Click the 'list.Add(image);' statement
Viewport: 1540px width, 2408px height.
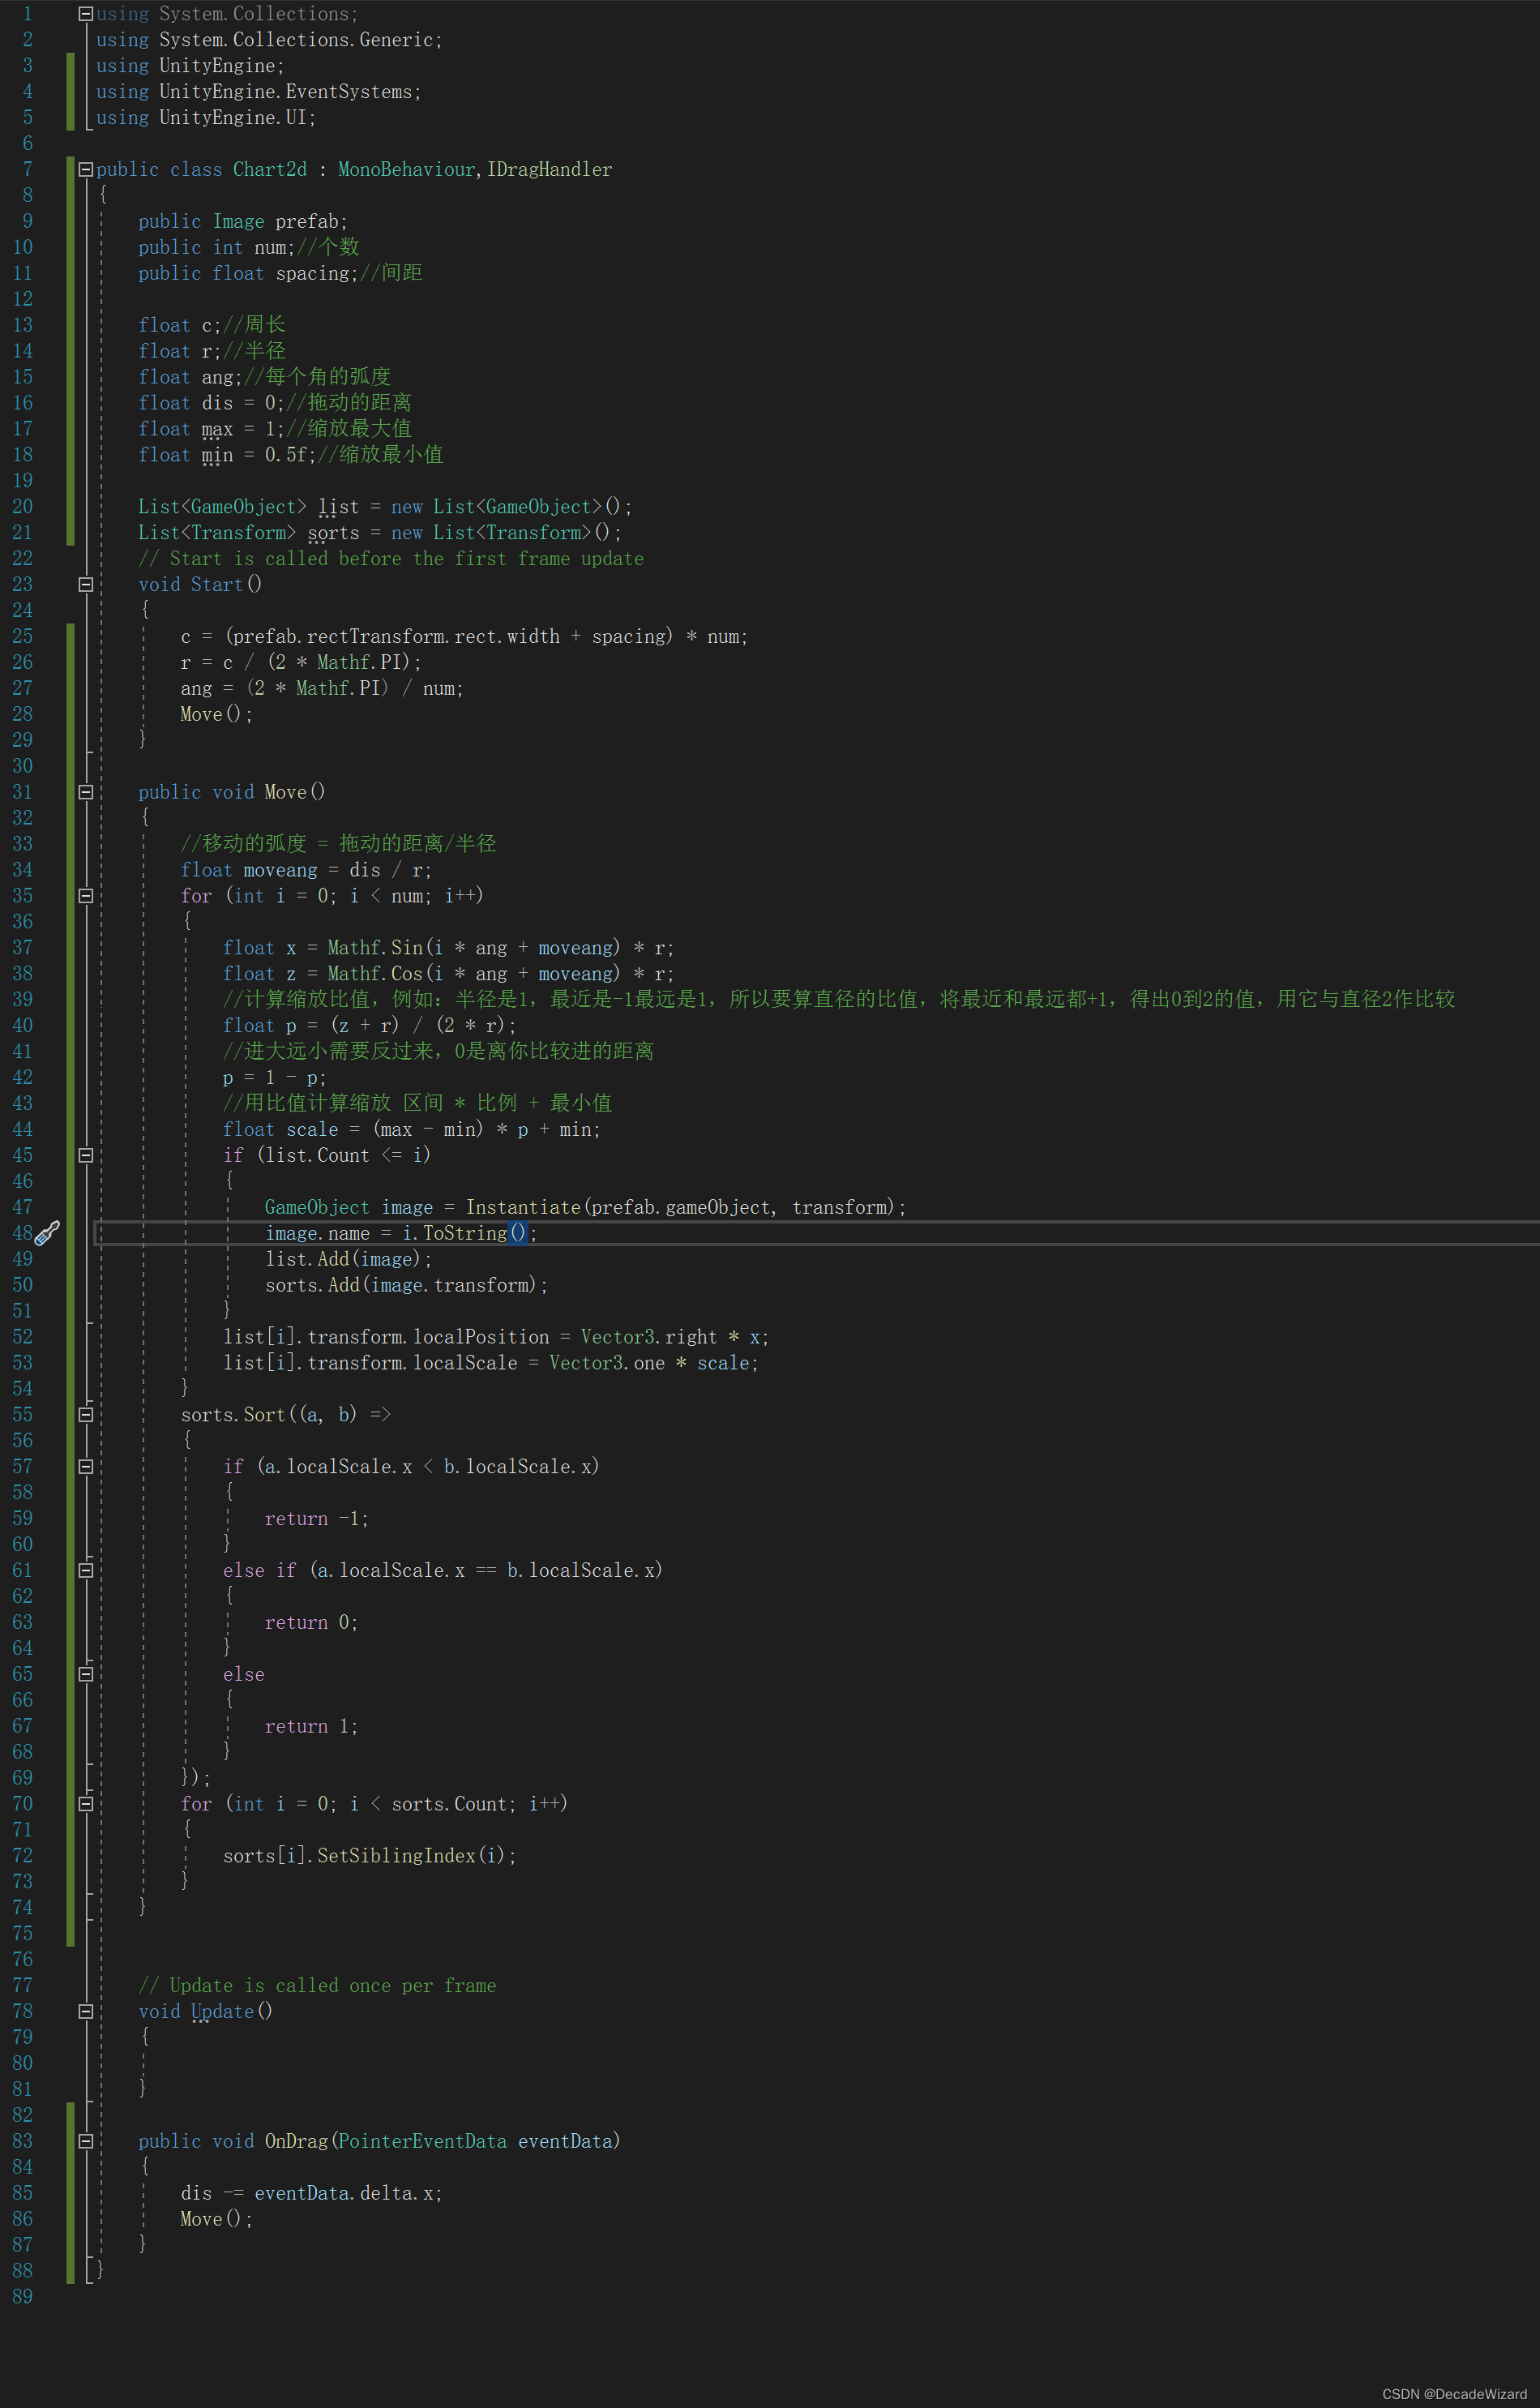(348, 1259)
